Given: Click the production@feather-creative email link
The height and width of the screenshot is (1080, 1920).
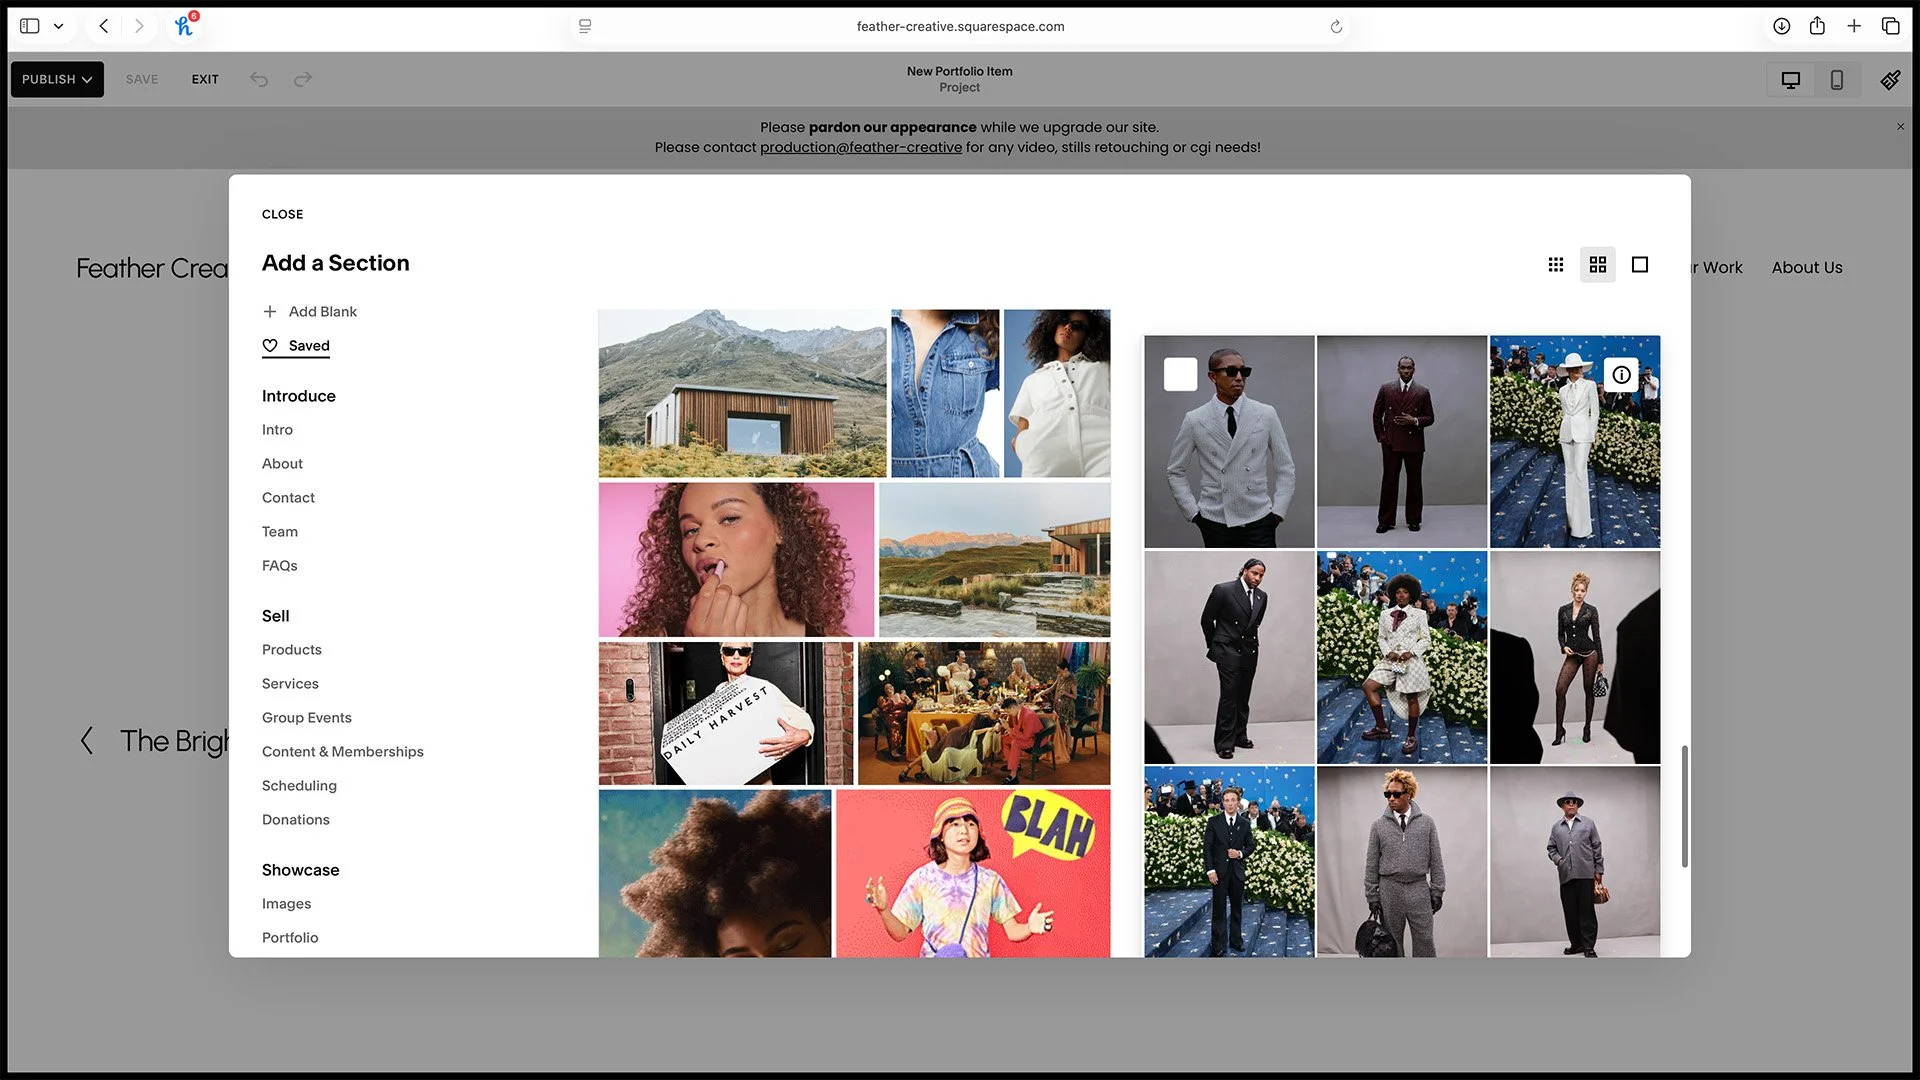Looking at the screenshot, I should click(860, 147).
